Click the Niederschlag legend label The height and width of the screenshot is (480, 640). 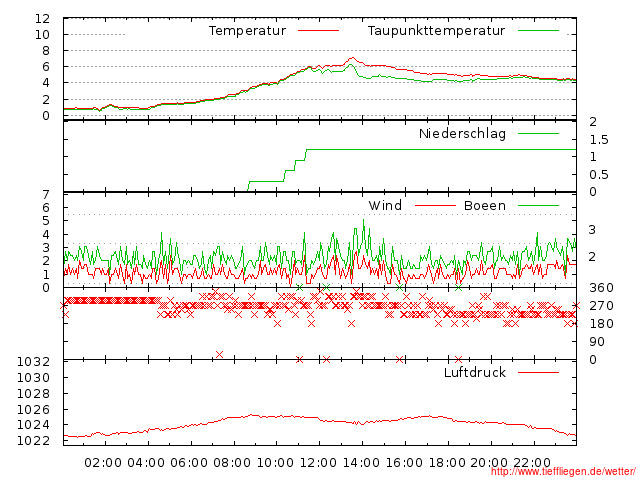(x=462, y=134)
